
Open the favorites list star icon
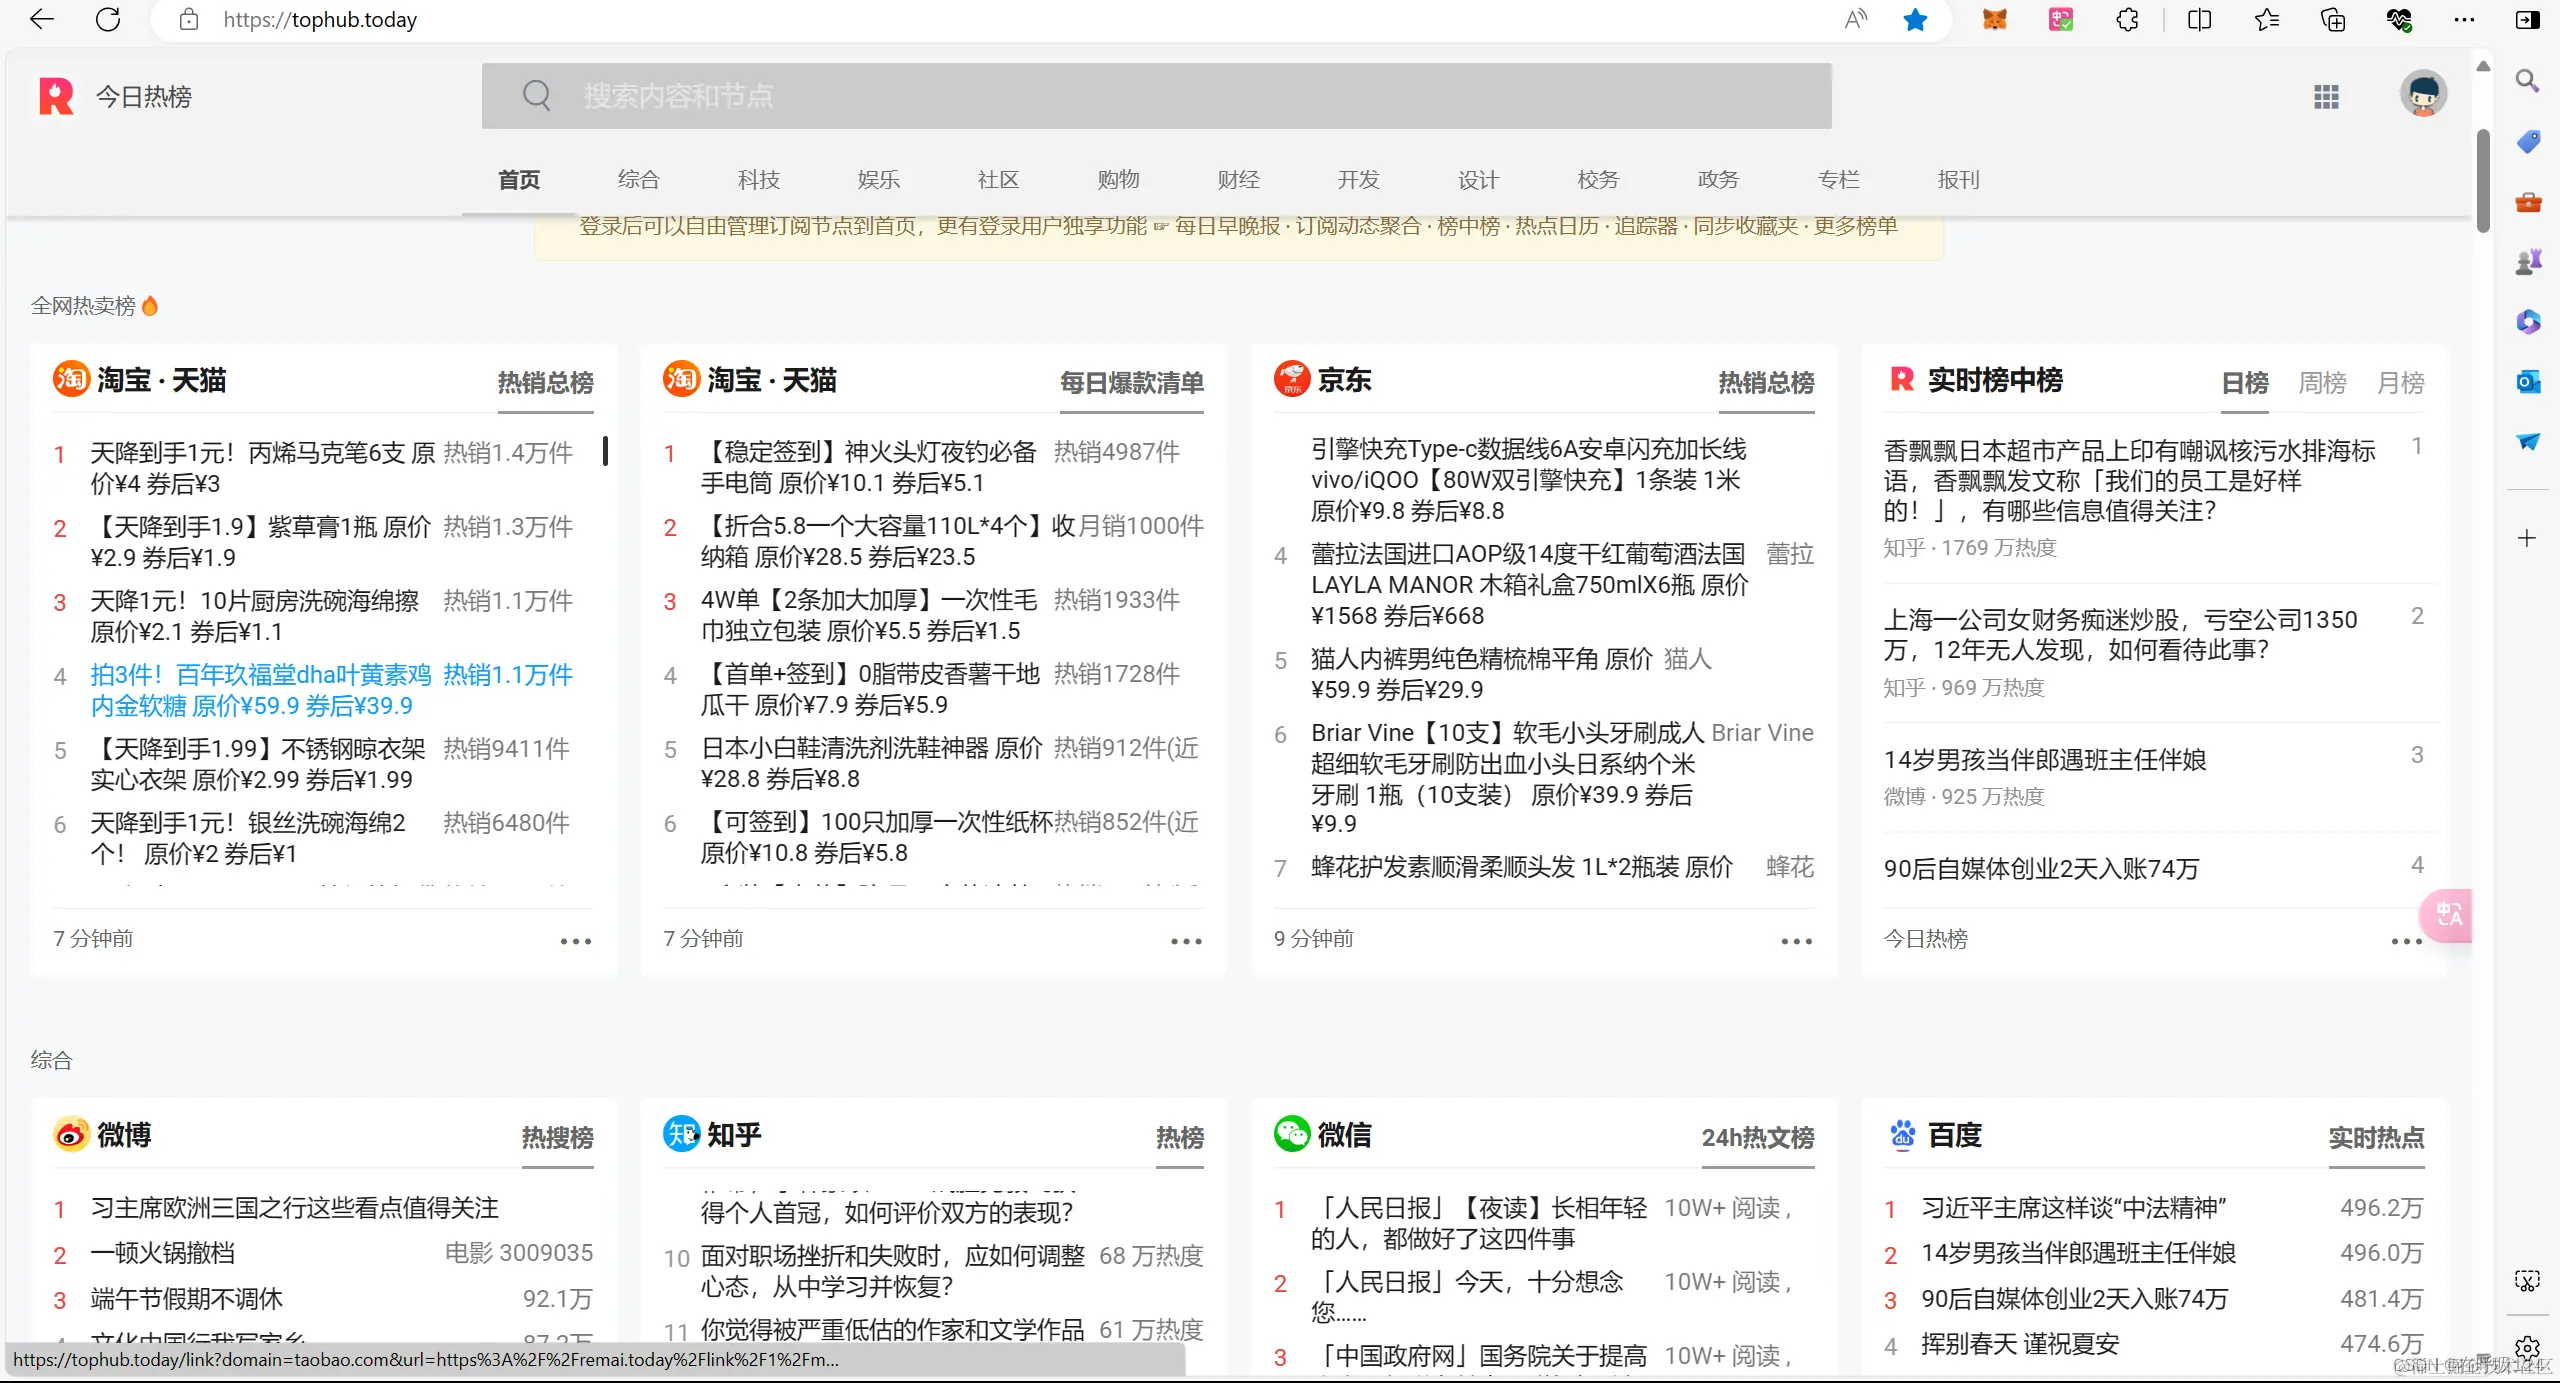2266,19
